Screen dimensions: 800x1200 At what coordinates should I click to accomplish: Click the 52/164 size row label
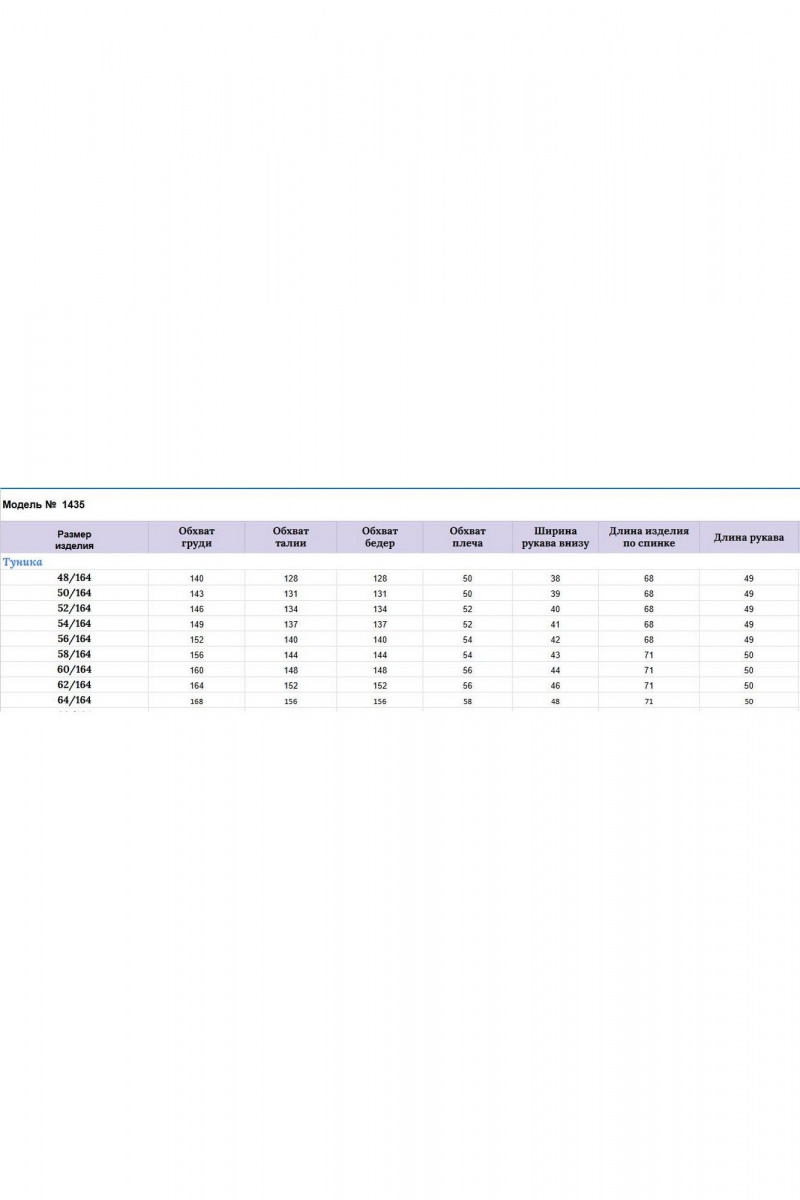point(74,608)
